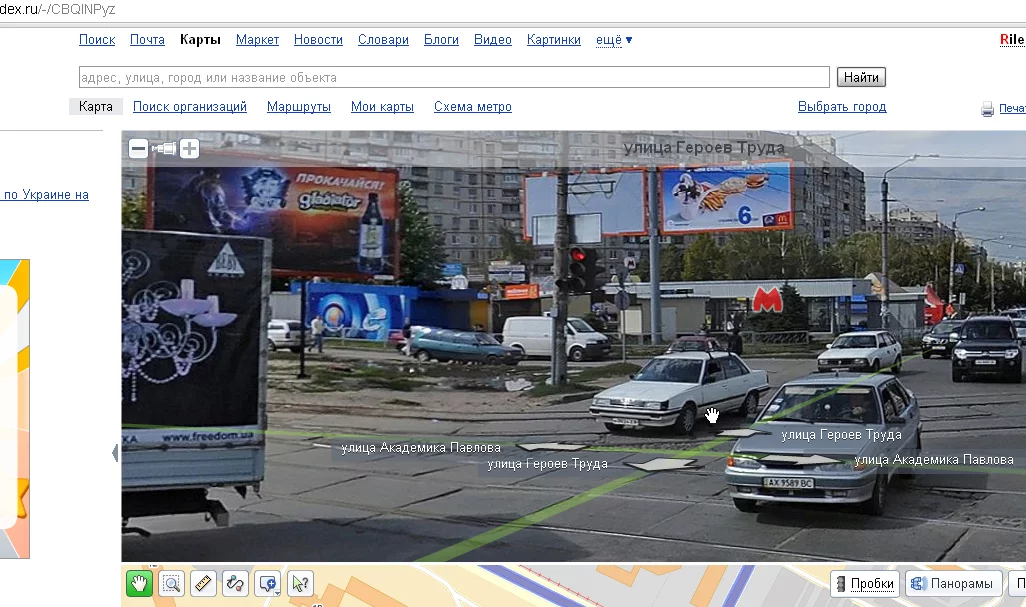Open the Почта service link
Viewport: 1026px width, 607px height.
147,40
